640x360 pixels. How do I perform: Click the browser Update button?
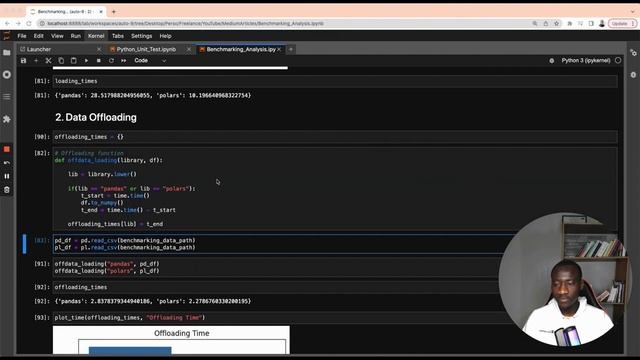point(622,24)
